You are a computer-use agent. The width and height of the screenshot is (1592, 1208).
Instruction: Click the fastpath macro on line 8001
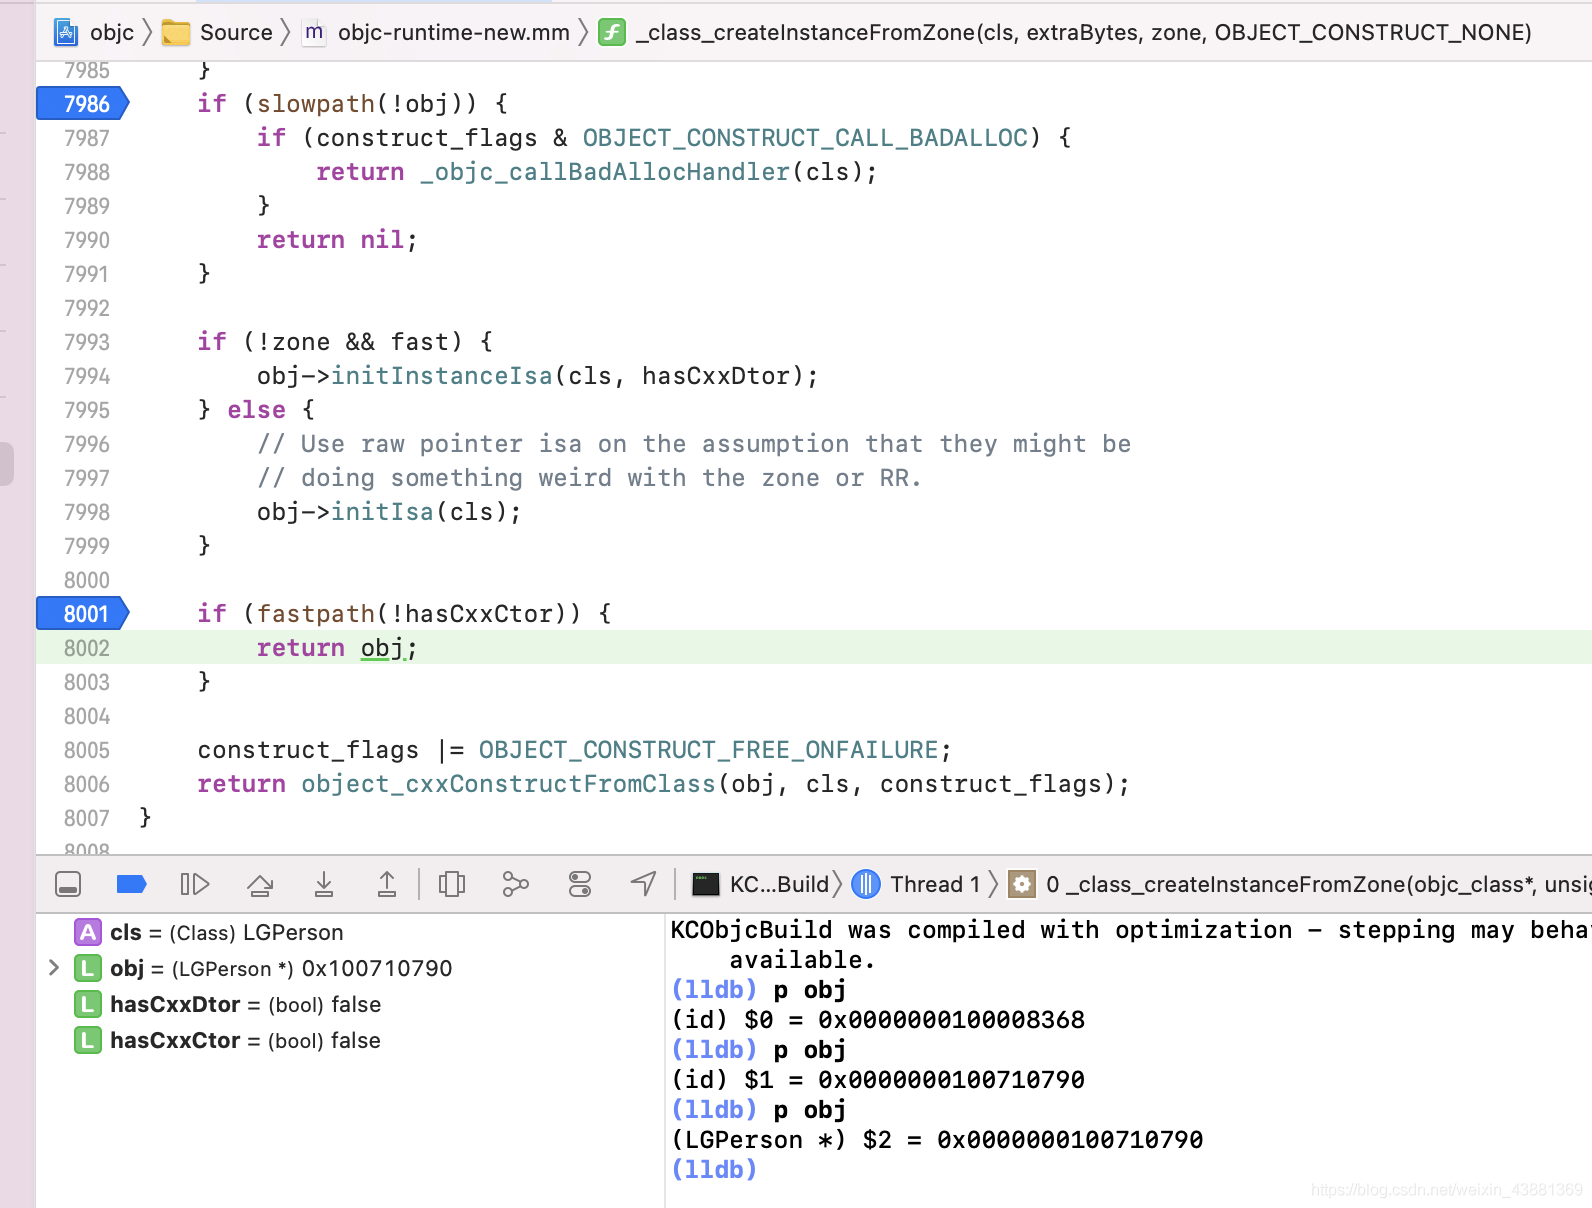tap(316, 614)
